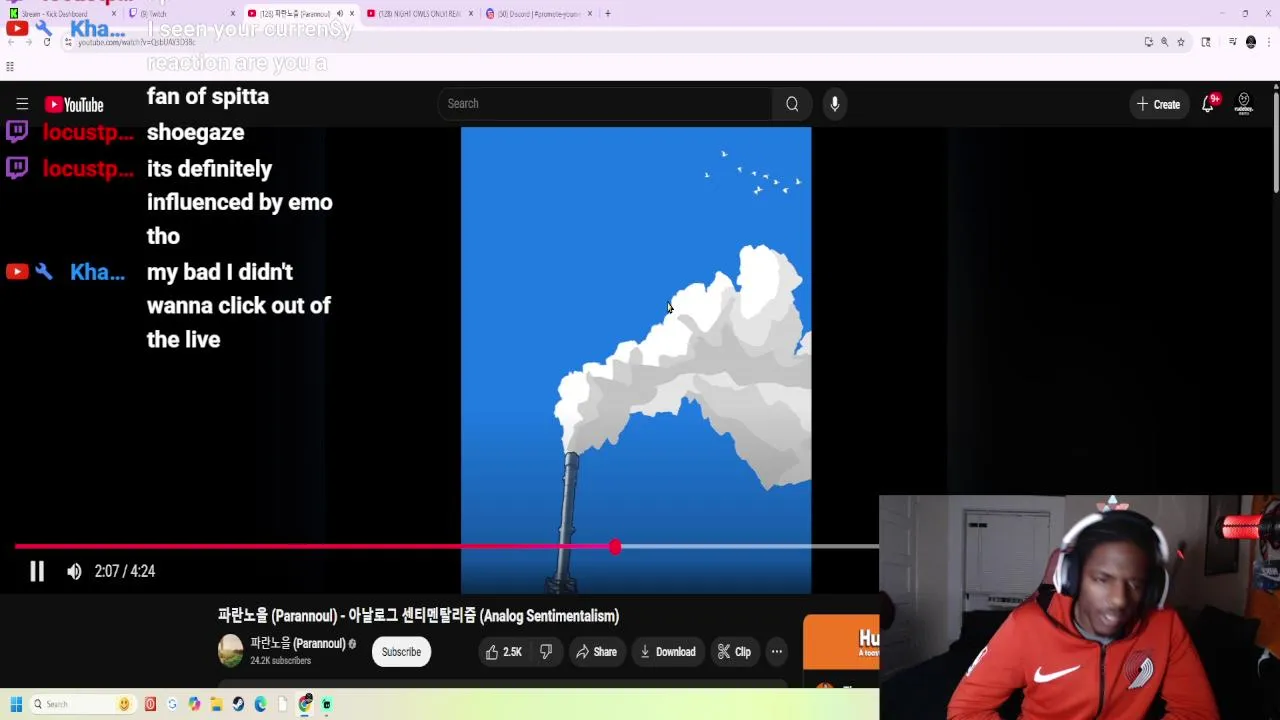This screenshot has width=1280, height=720.
Task: Open the active Chrome taskbar icon
Action: 305,704
